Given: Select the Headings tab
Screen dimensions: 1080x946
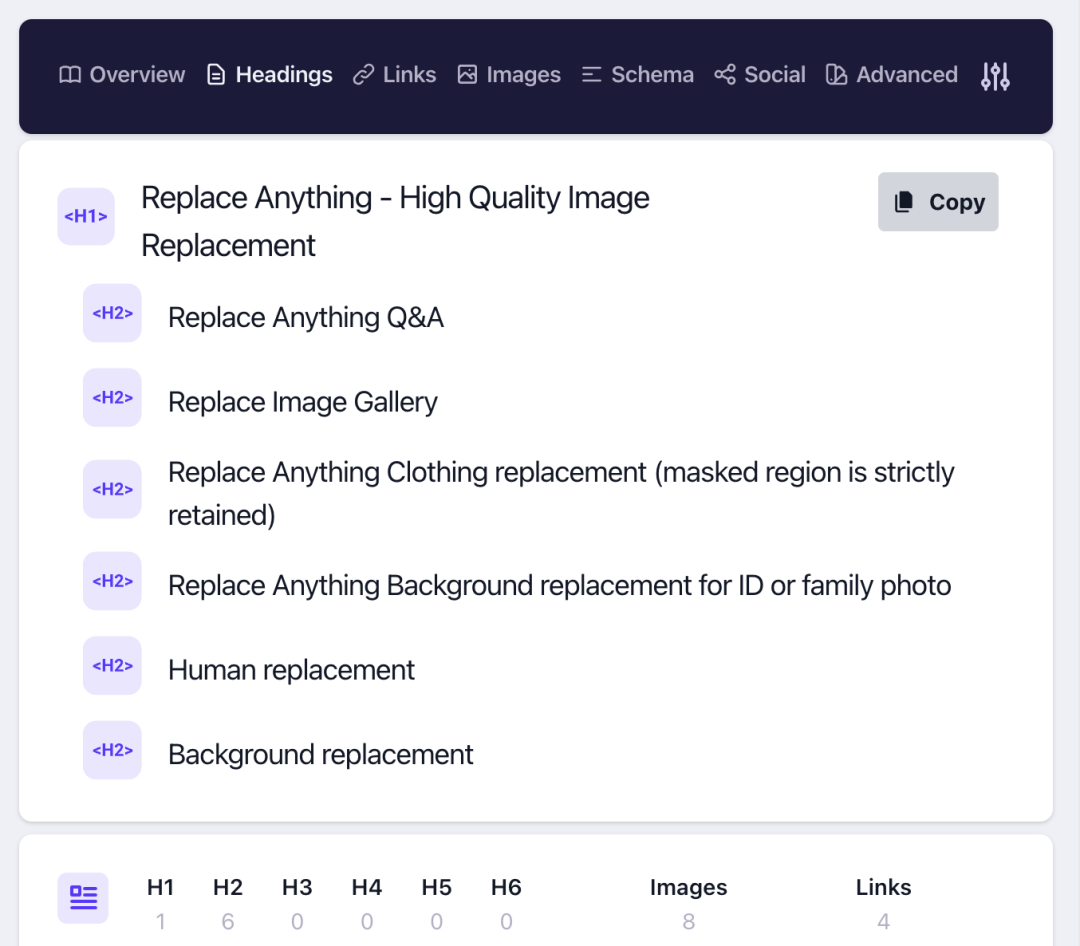Looking at the screenshot, I should pyautogui.click(x=269, y=74).
